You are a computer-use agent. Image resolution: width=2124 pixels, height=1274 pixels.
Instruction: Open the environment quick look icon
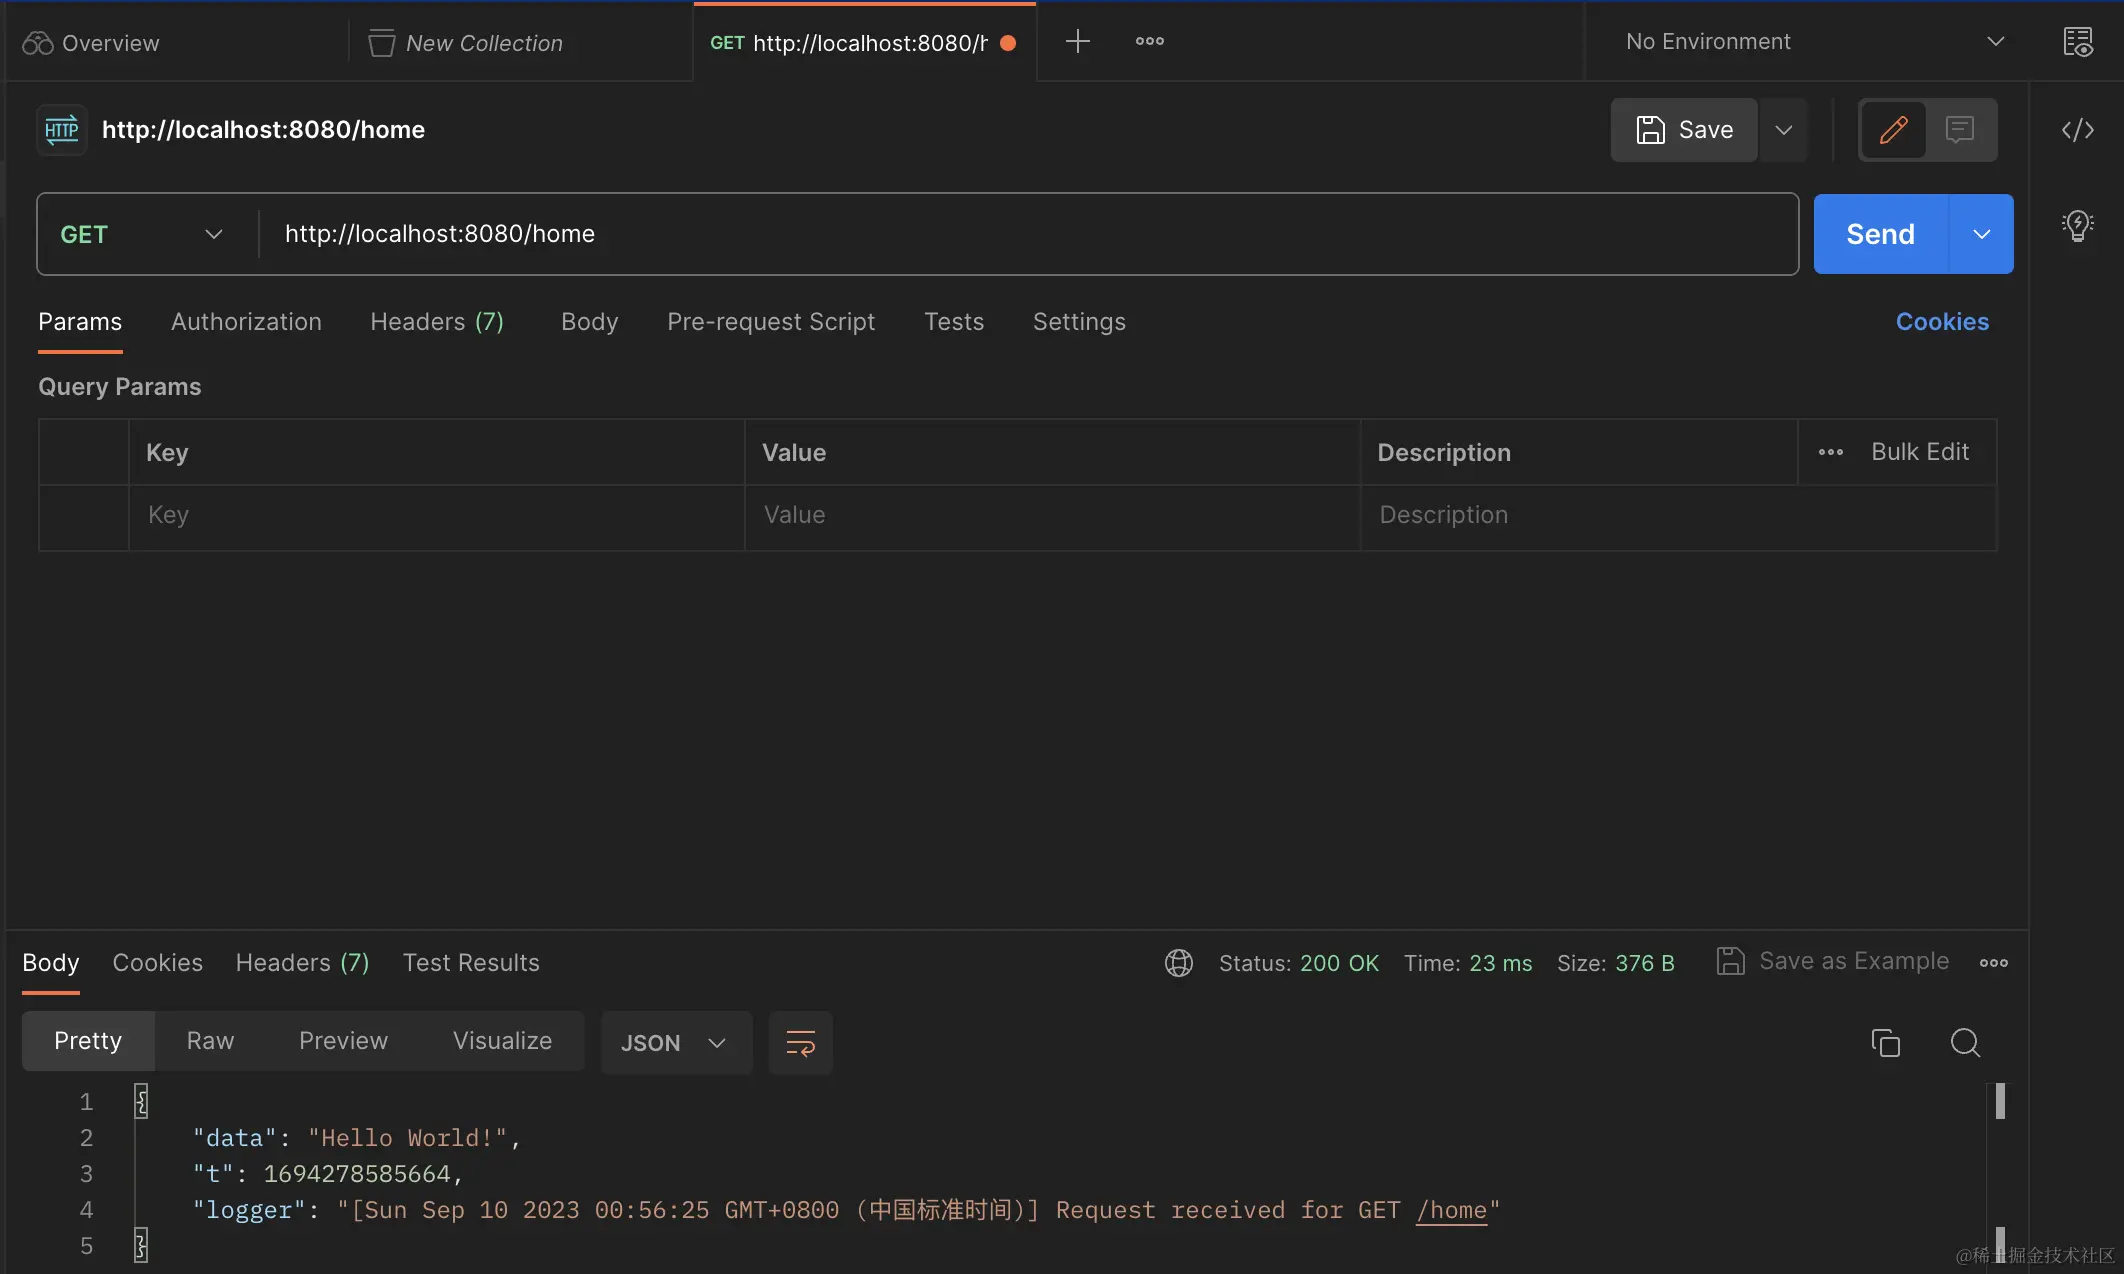point(2077,42)
